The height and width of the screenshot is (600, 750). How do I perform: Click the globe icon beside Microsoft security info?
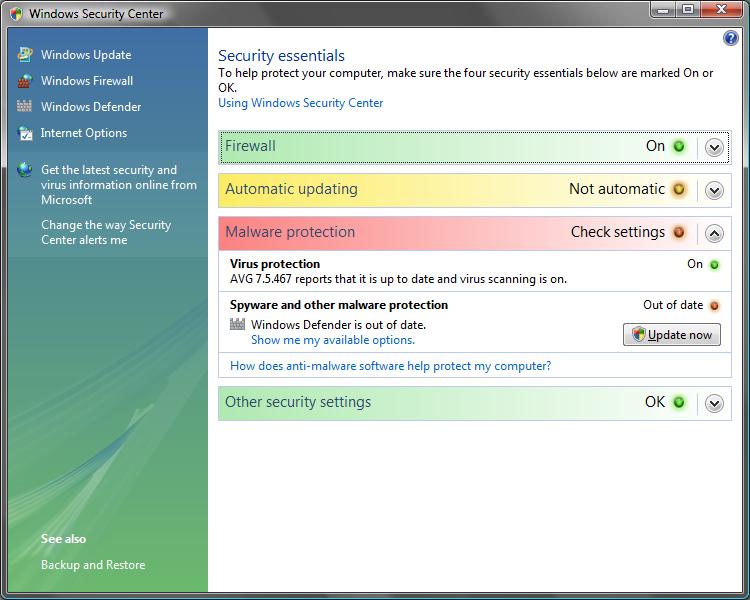click(24, 170)
